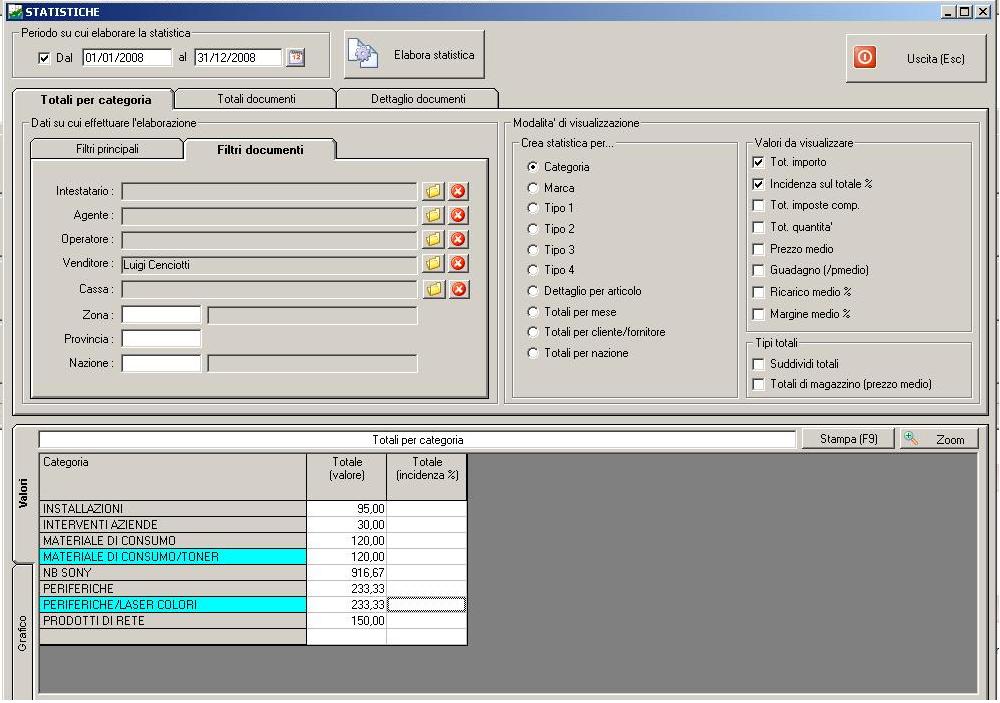Select Totali per nazione radio option
This screenshot has width=1000, height=703.
tap(533, 353)
